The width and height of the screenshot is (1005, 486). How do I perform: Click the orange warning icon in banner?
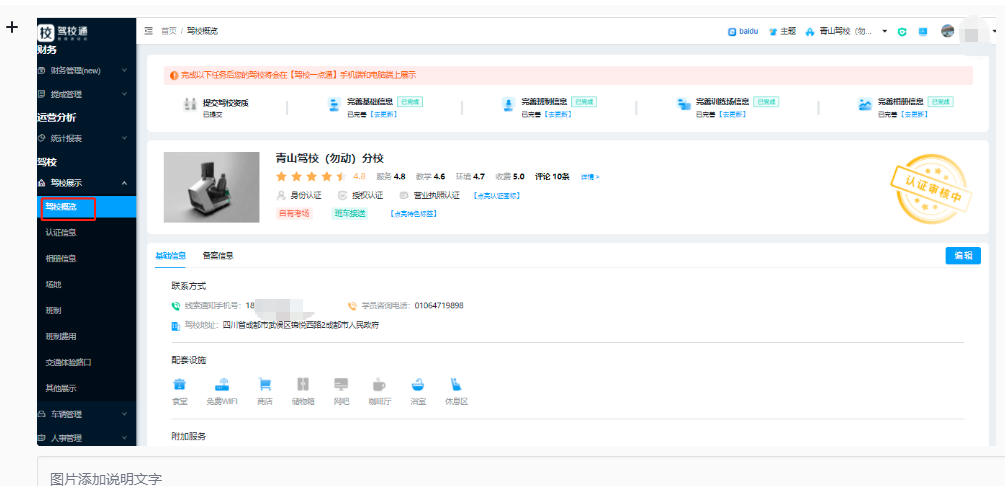point(174,76)
